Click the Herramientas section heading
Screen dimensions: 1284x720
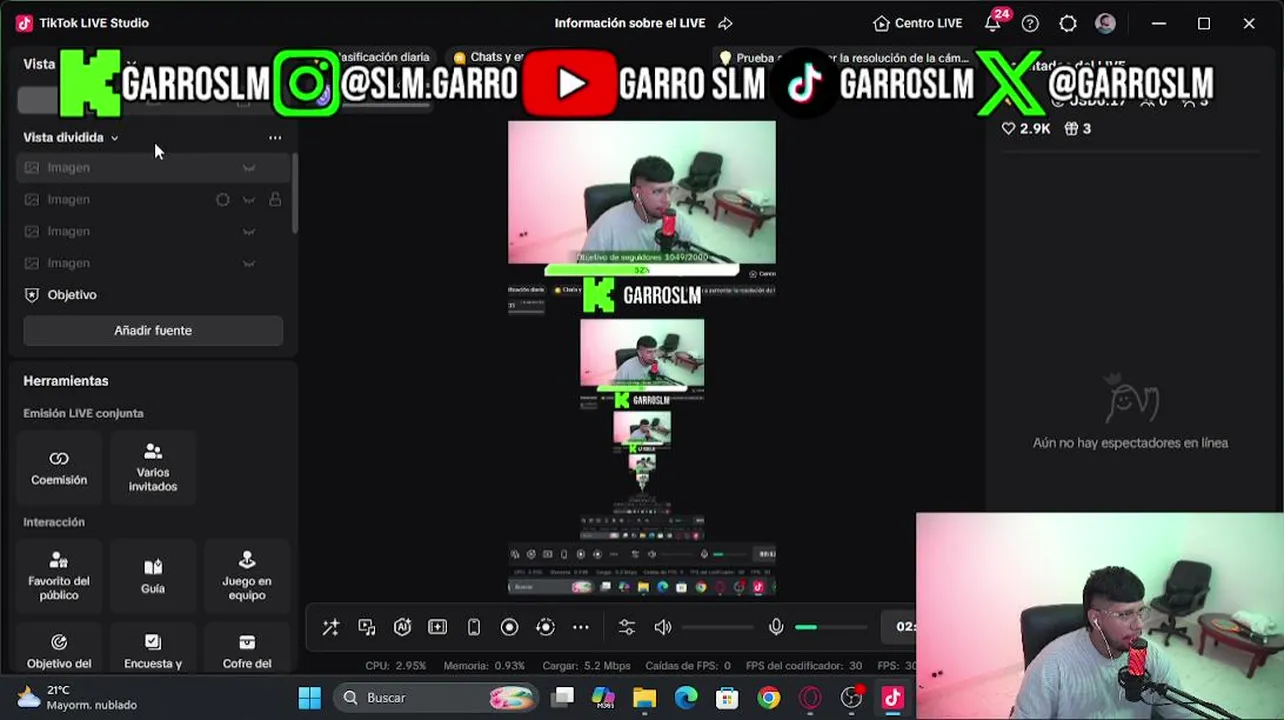pos(66,381)
